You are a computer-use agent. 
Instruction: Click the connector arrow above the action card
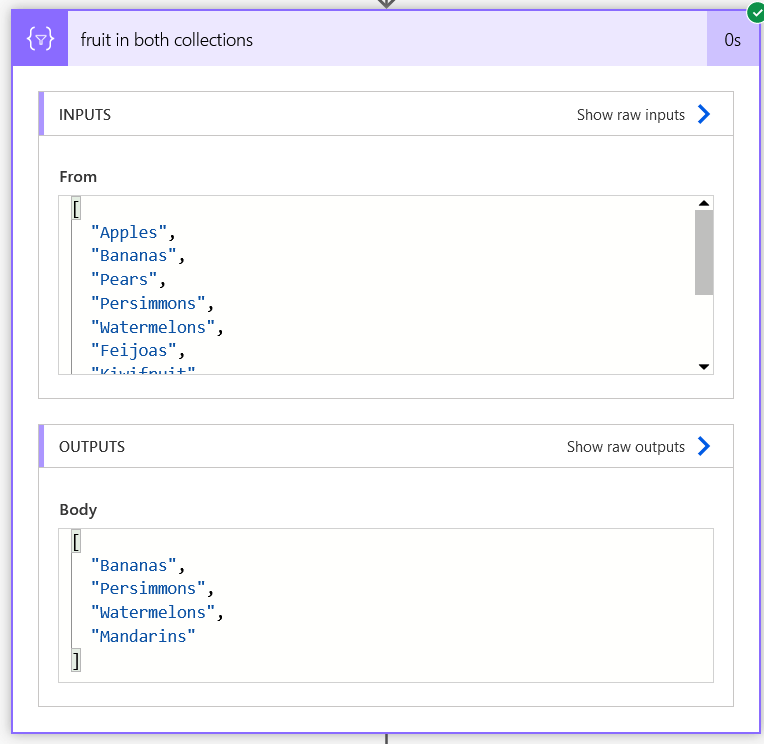tap(386, 4)
